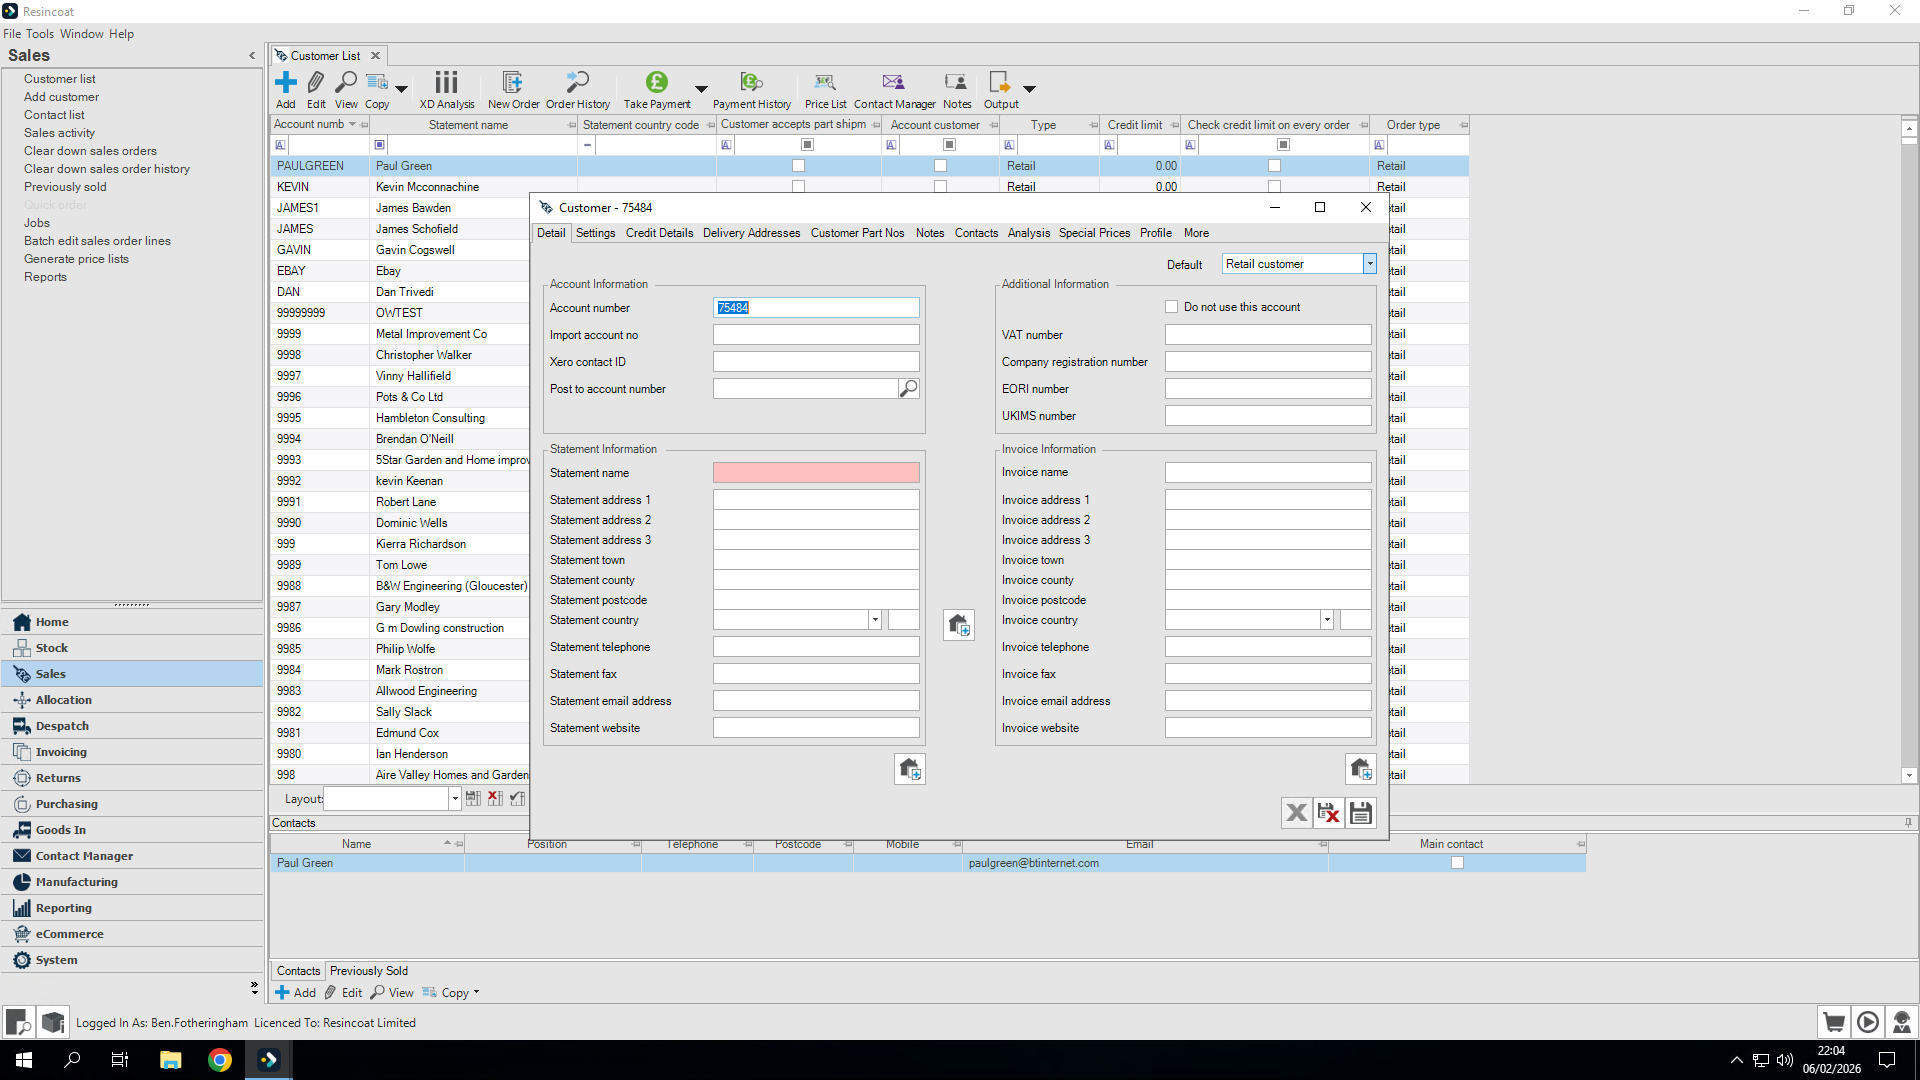Screen dimensions: 1920x1080
Task: Tick the Do not use this account checkbox
Action: [x=1171, y=307]
